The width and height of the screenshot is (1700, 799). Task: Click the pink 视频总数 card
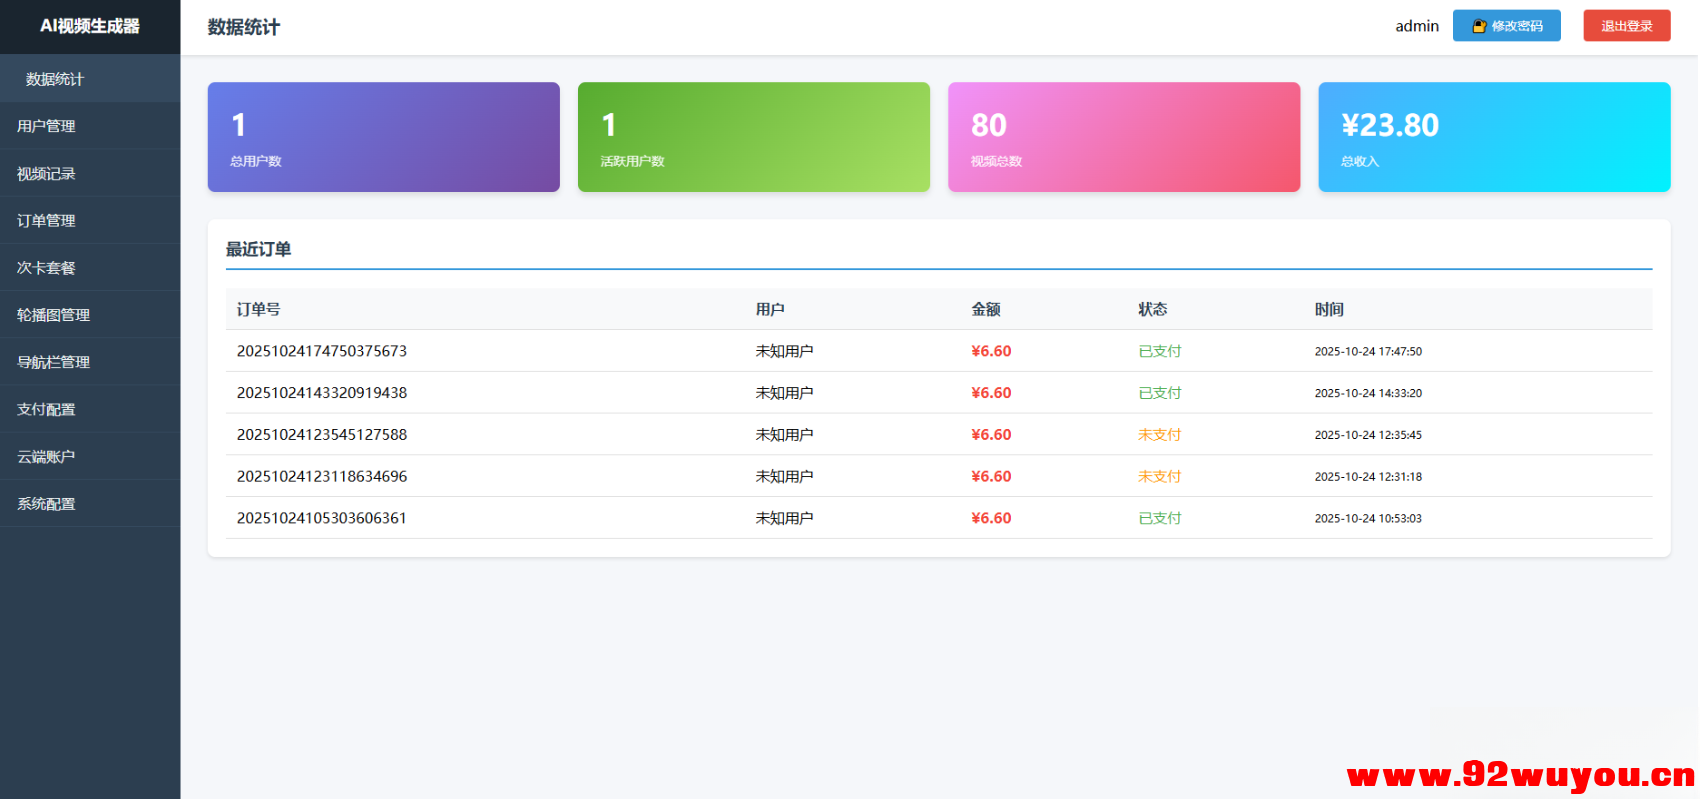1123,137
